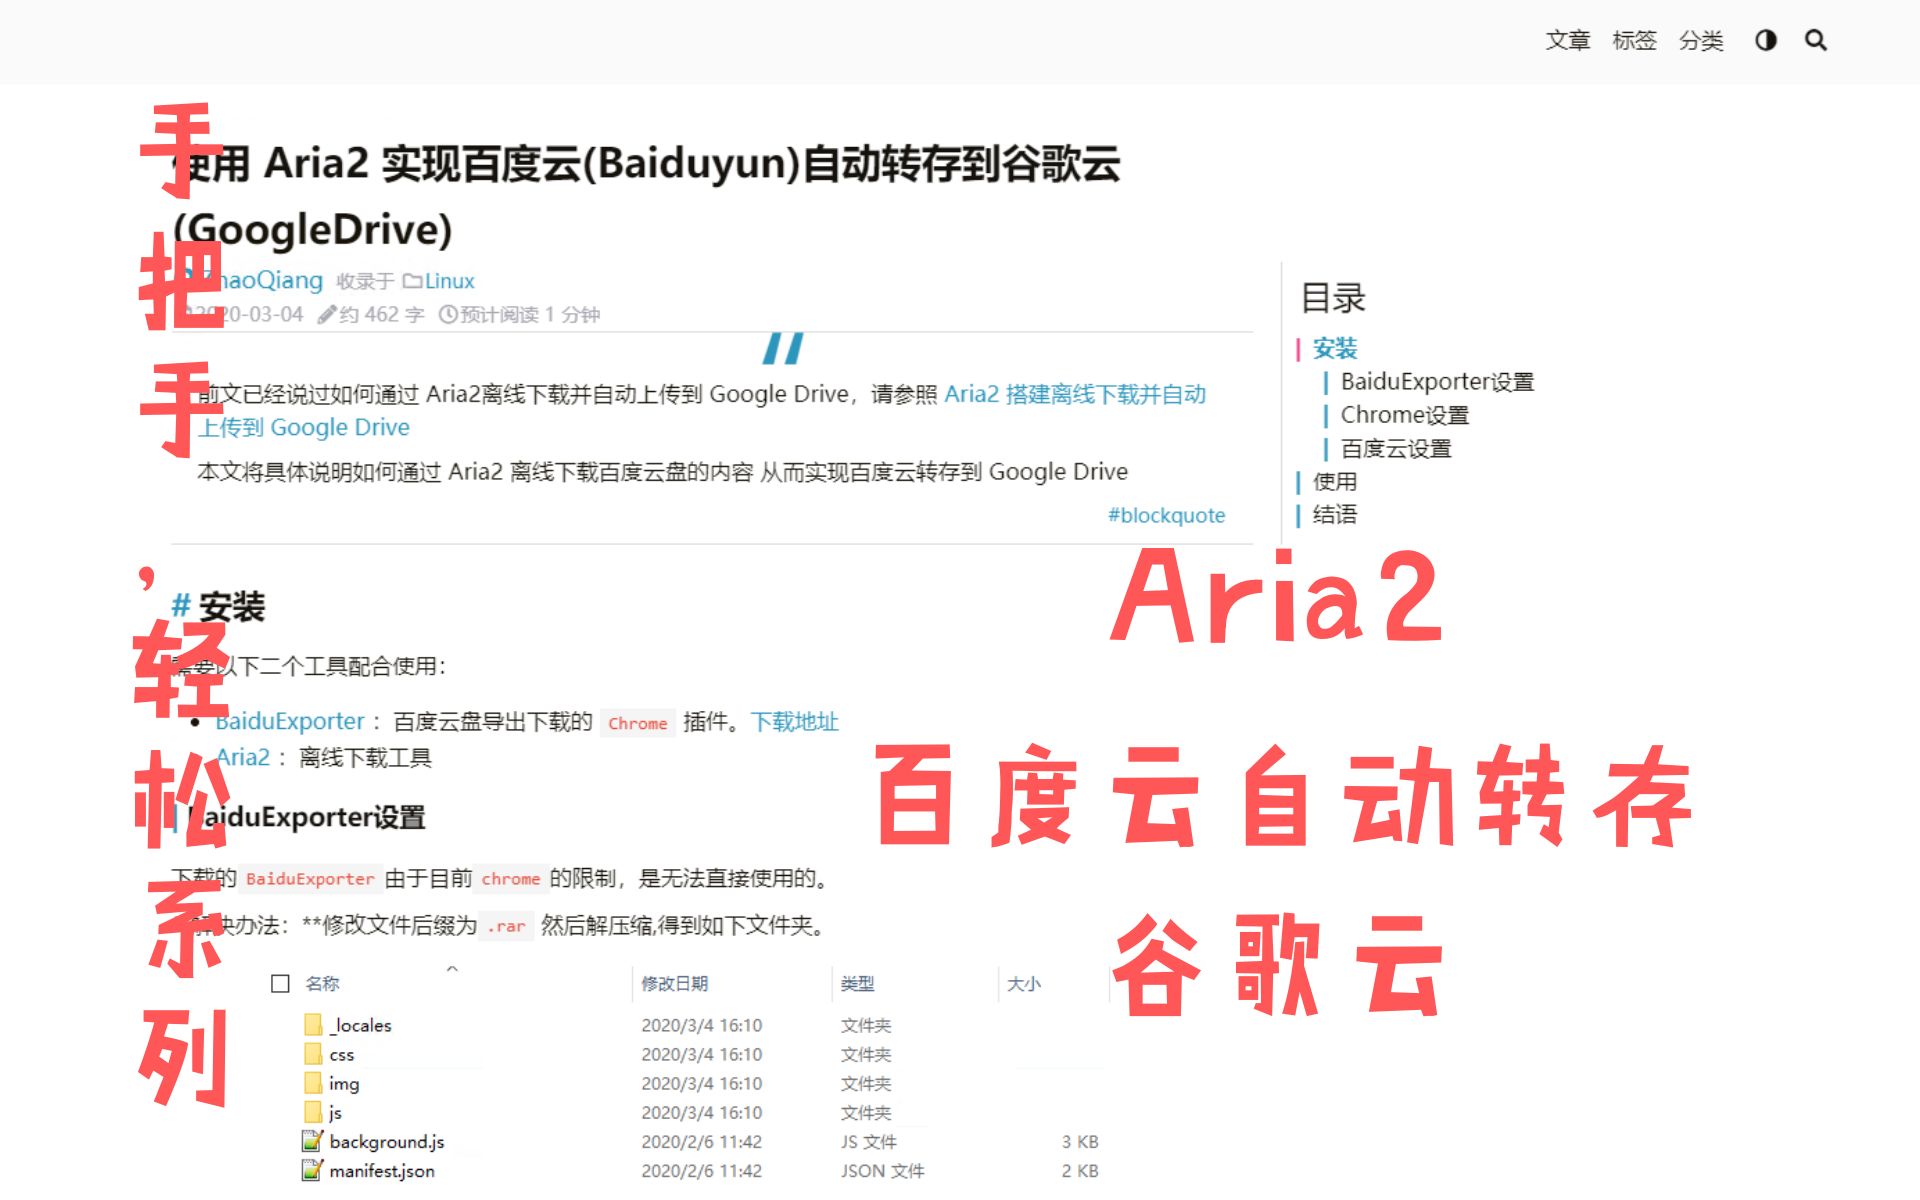Click the Chrome inline code label

pos(637,723)
